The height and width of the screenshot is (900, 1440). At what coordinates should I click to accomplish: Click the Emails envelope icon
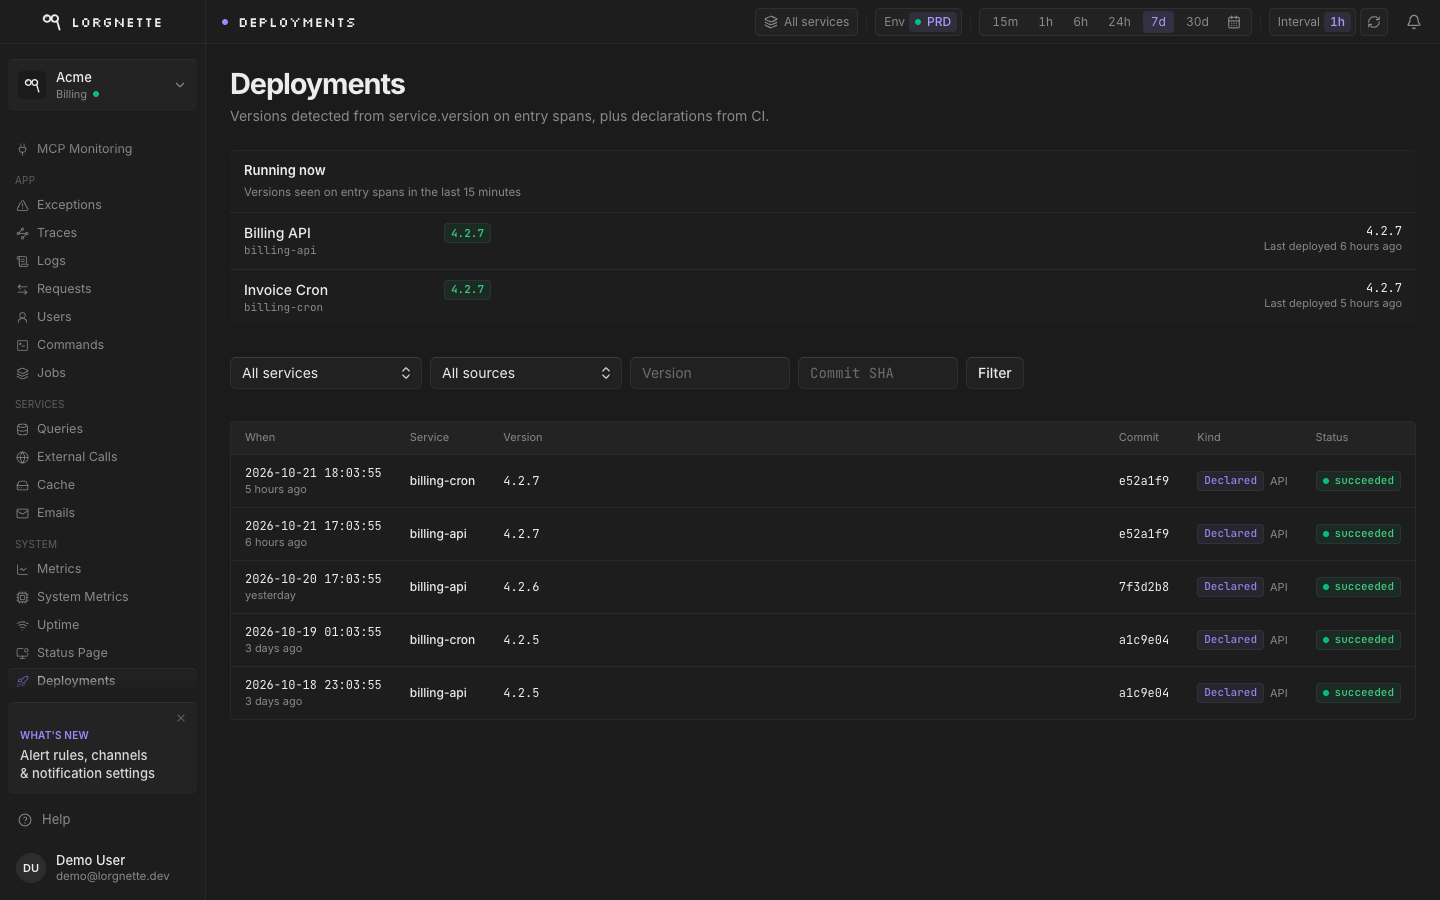(22, 513)
